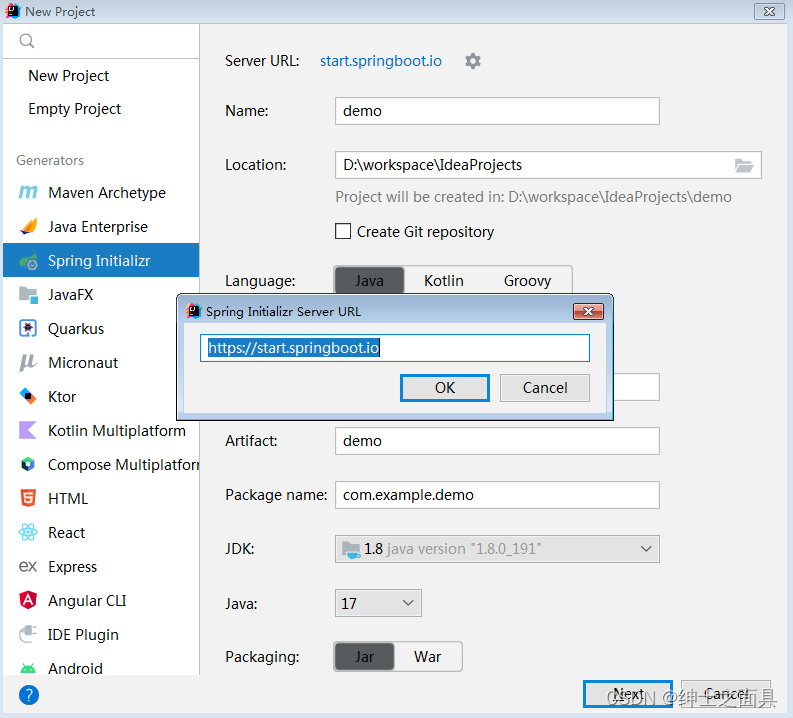Cancel the New Project wizard
The image size is (793, 718).
click(x=726, y=694)
